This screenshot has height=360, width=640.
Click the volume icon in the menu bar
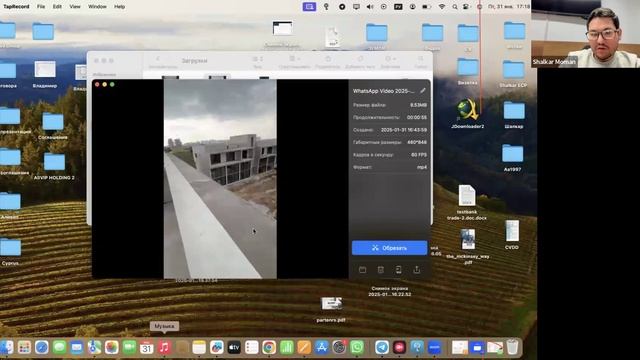(x=370, y=7)
